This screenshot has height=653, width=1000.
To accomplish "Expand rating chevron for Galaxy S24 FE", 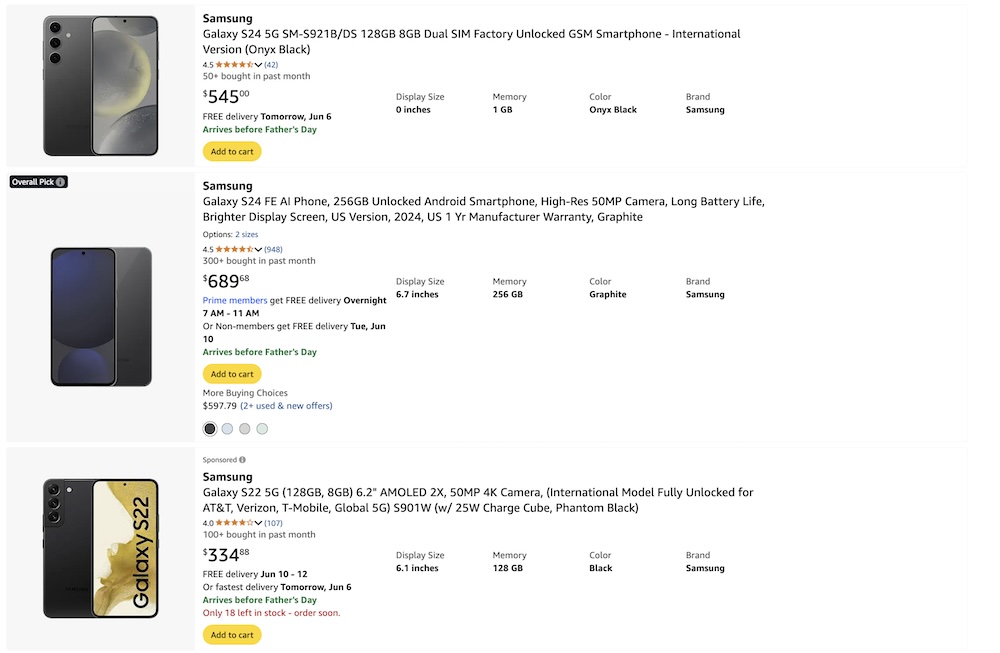I will click(x=259, y=249).
